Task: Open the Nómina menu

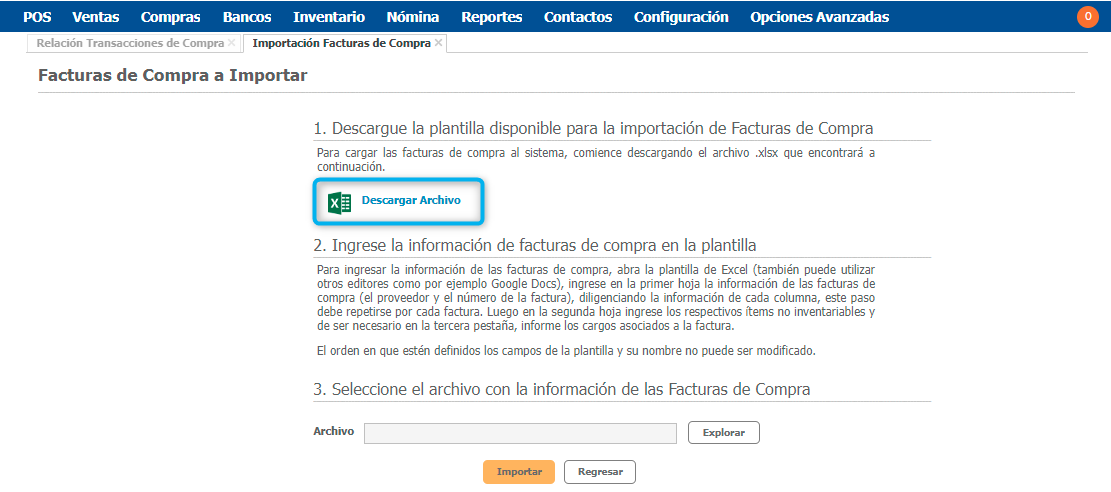Action: click(x=413, y=17)
